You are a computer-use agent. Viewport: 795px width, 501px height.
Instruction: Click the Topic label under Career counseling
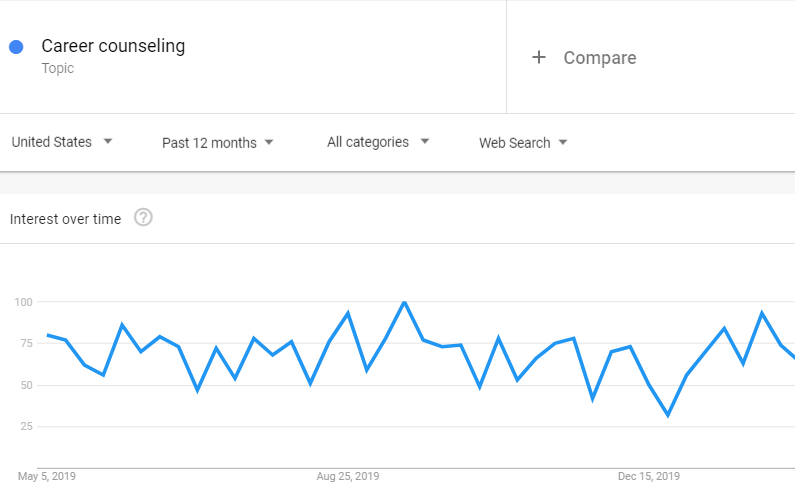[58, 68]
